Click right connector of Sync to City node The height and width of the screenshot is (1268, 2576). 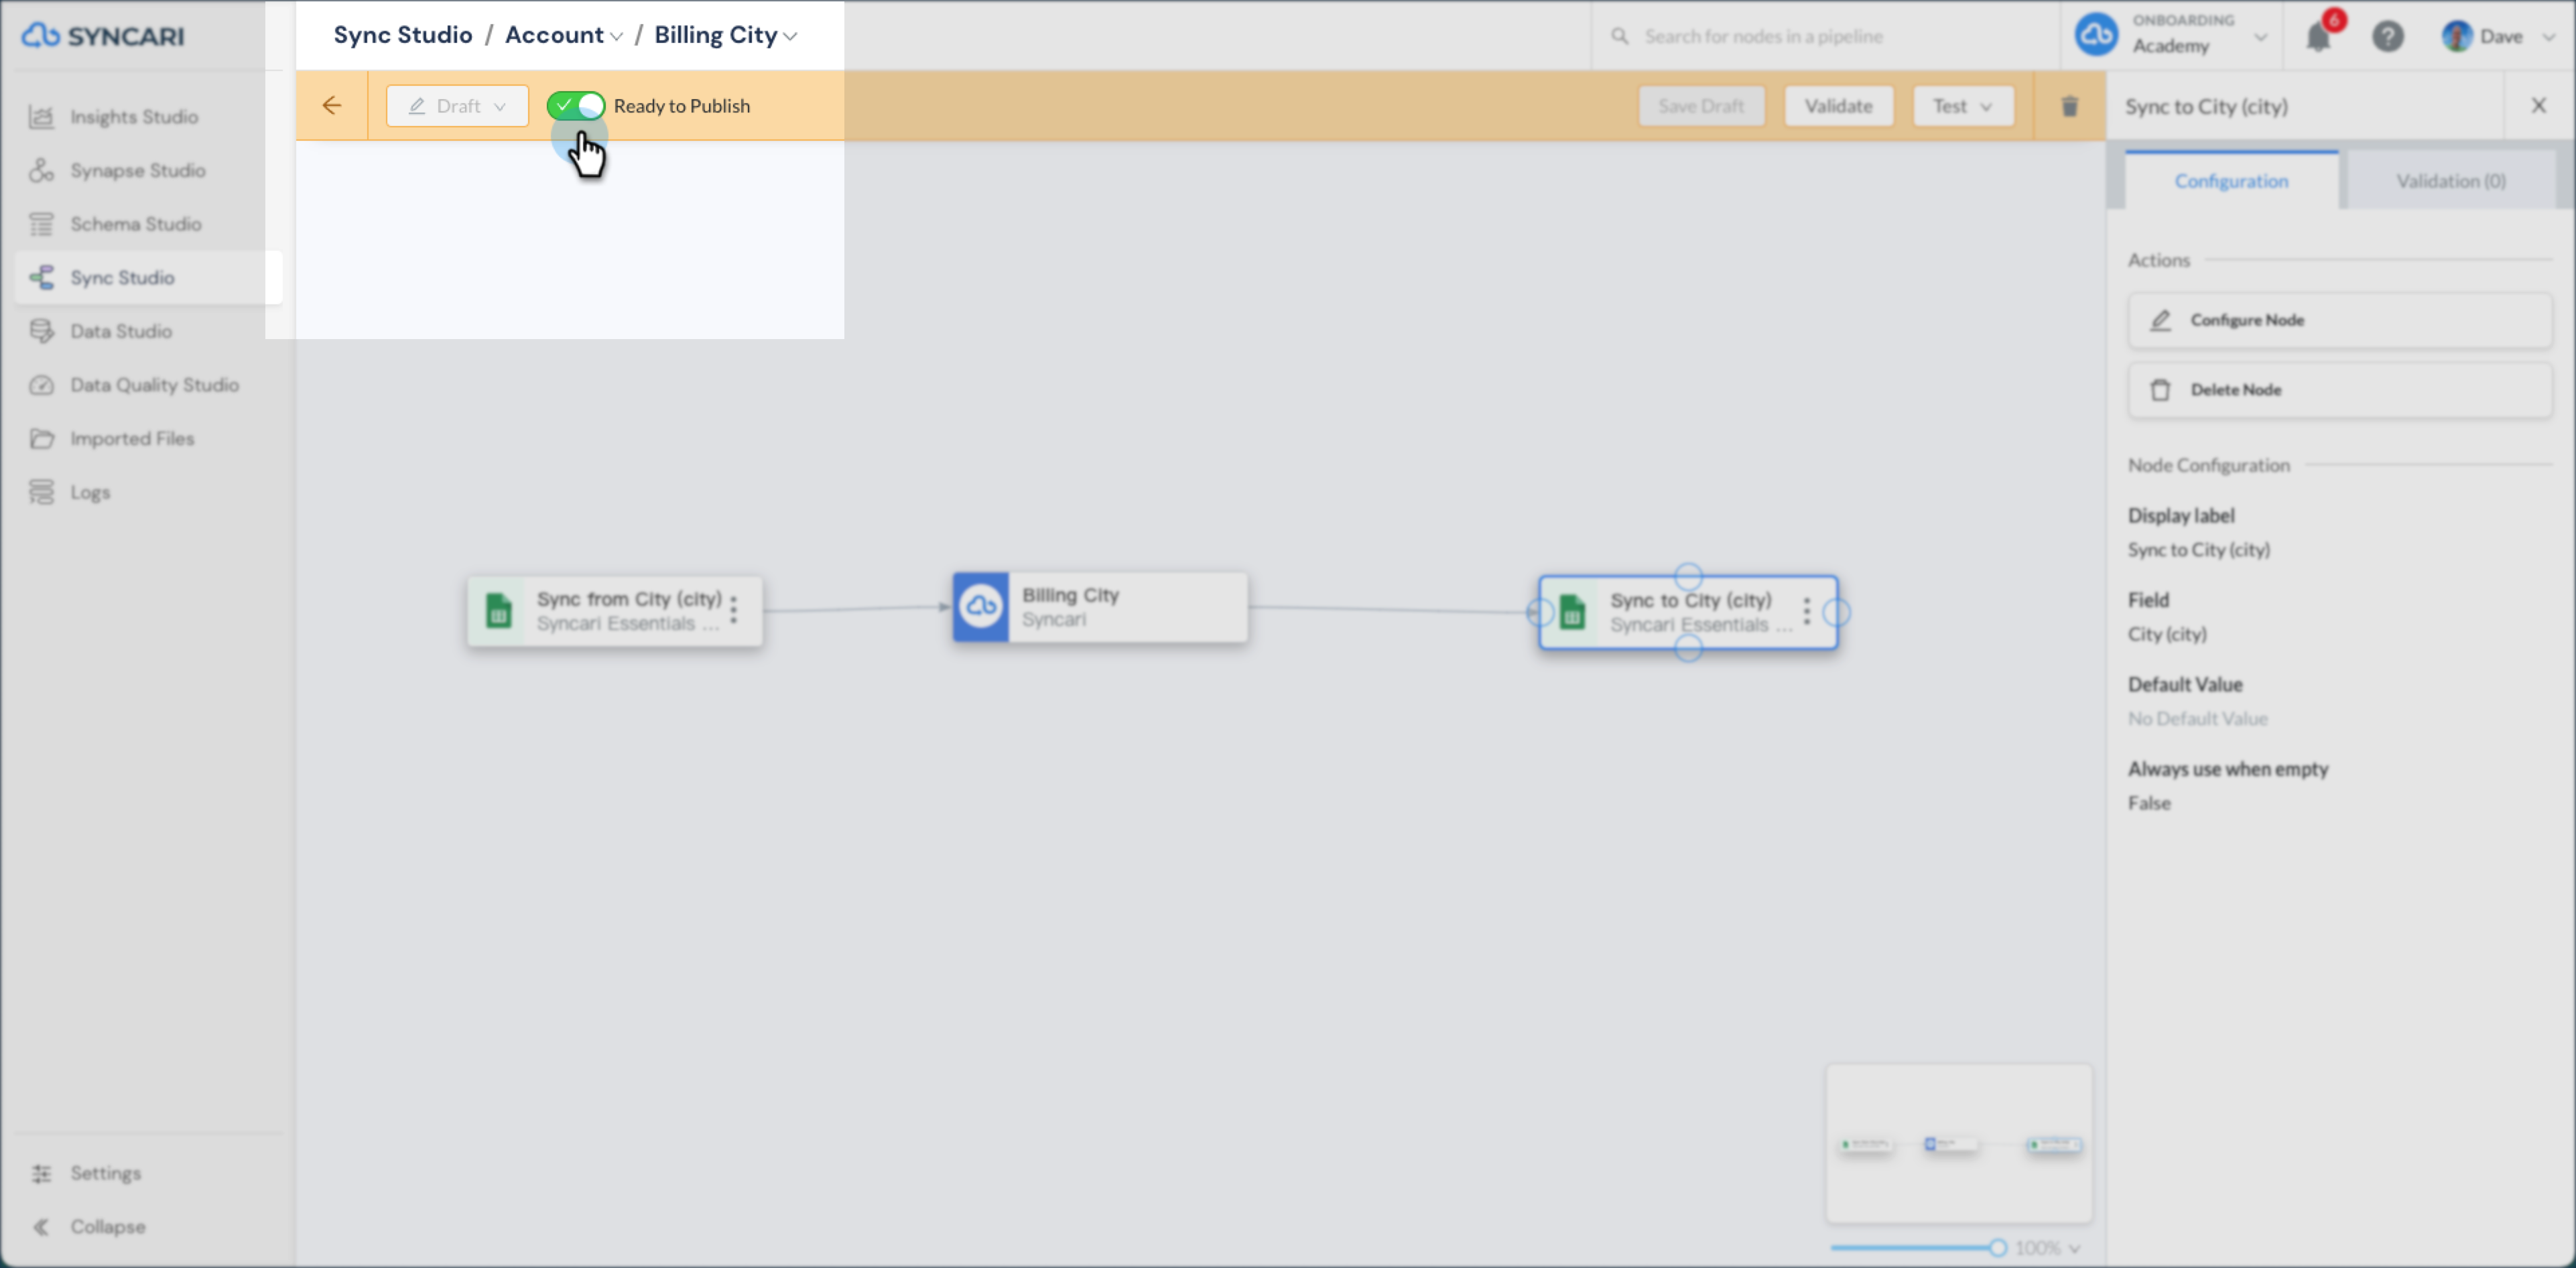click(1836, 612)
